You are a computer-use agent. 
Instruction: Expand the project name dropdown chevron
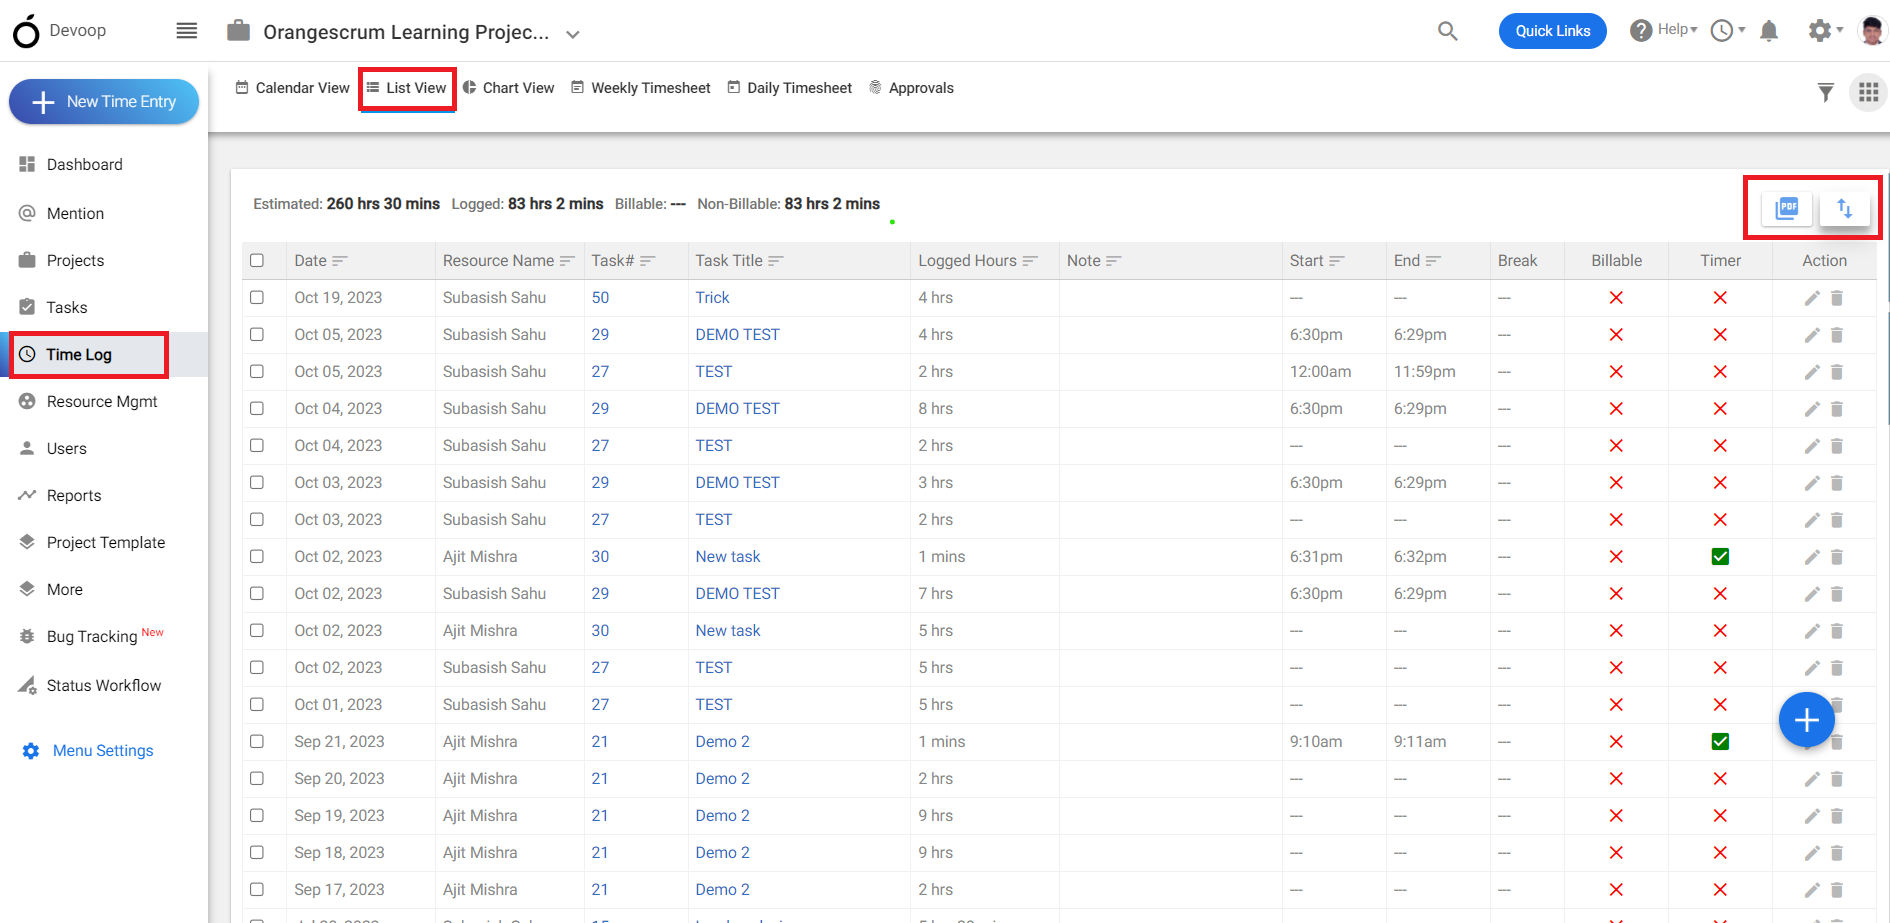pos(573,34)
